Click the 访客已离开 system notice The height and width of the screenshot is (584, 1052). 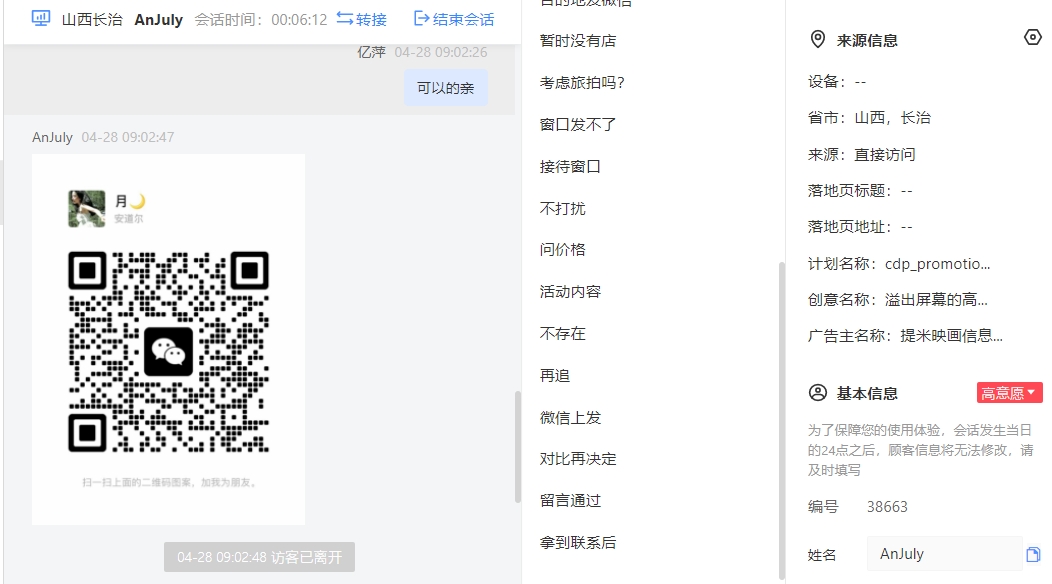click(260, 557)
